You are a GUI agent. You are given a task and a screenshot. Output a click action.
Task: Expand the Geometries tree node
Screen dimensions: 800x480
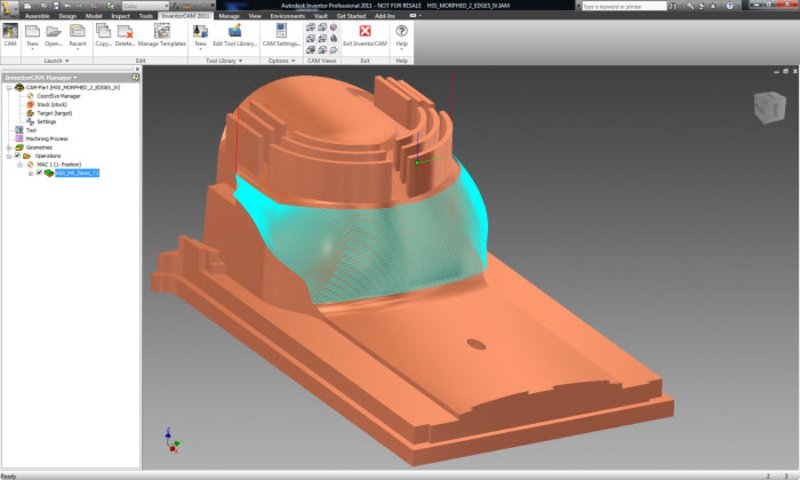click(x=8, y=147)
